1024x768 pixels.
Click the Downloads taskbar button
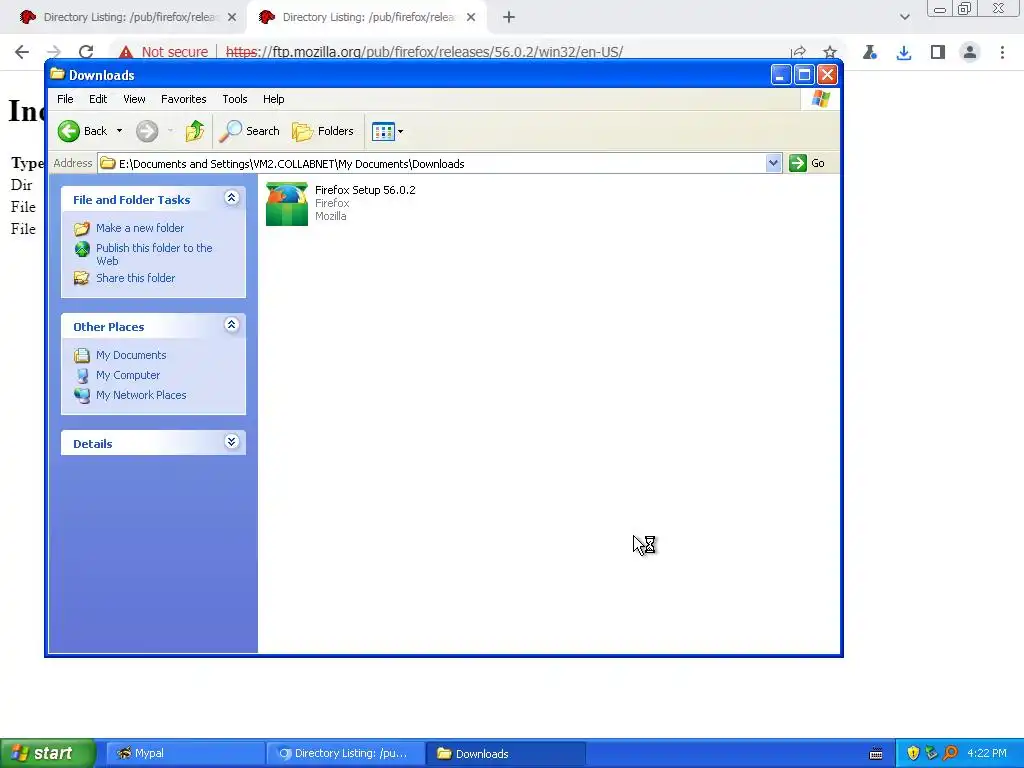tap(505, 754)
